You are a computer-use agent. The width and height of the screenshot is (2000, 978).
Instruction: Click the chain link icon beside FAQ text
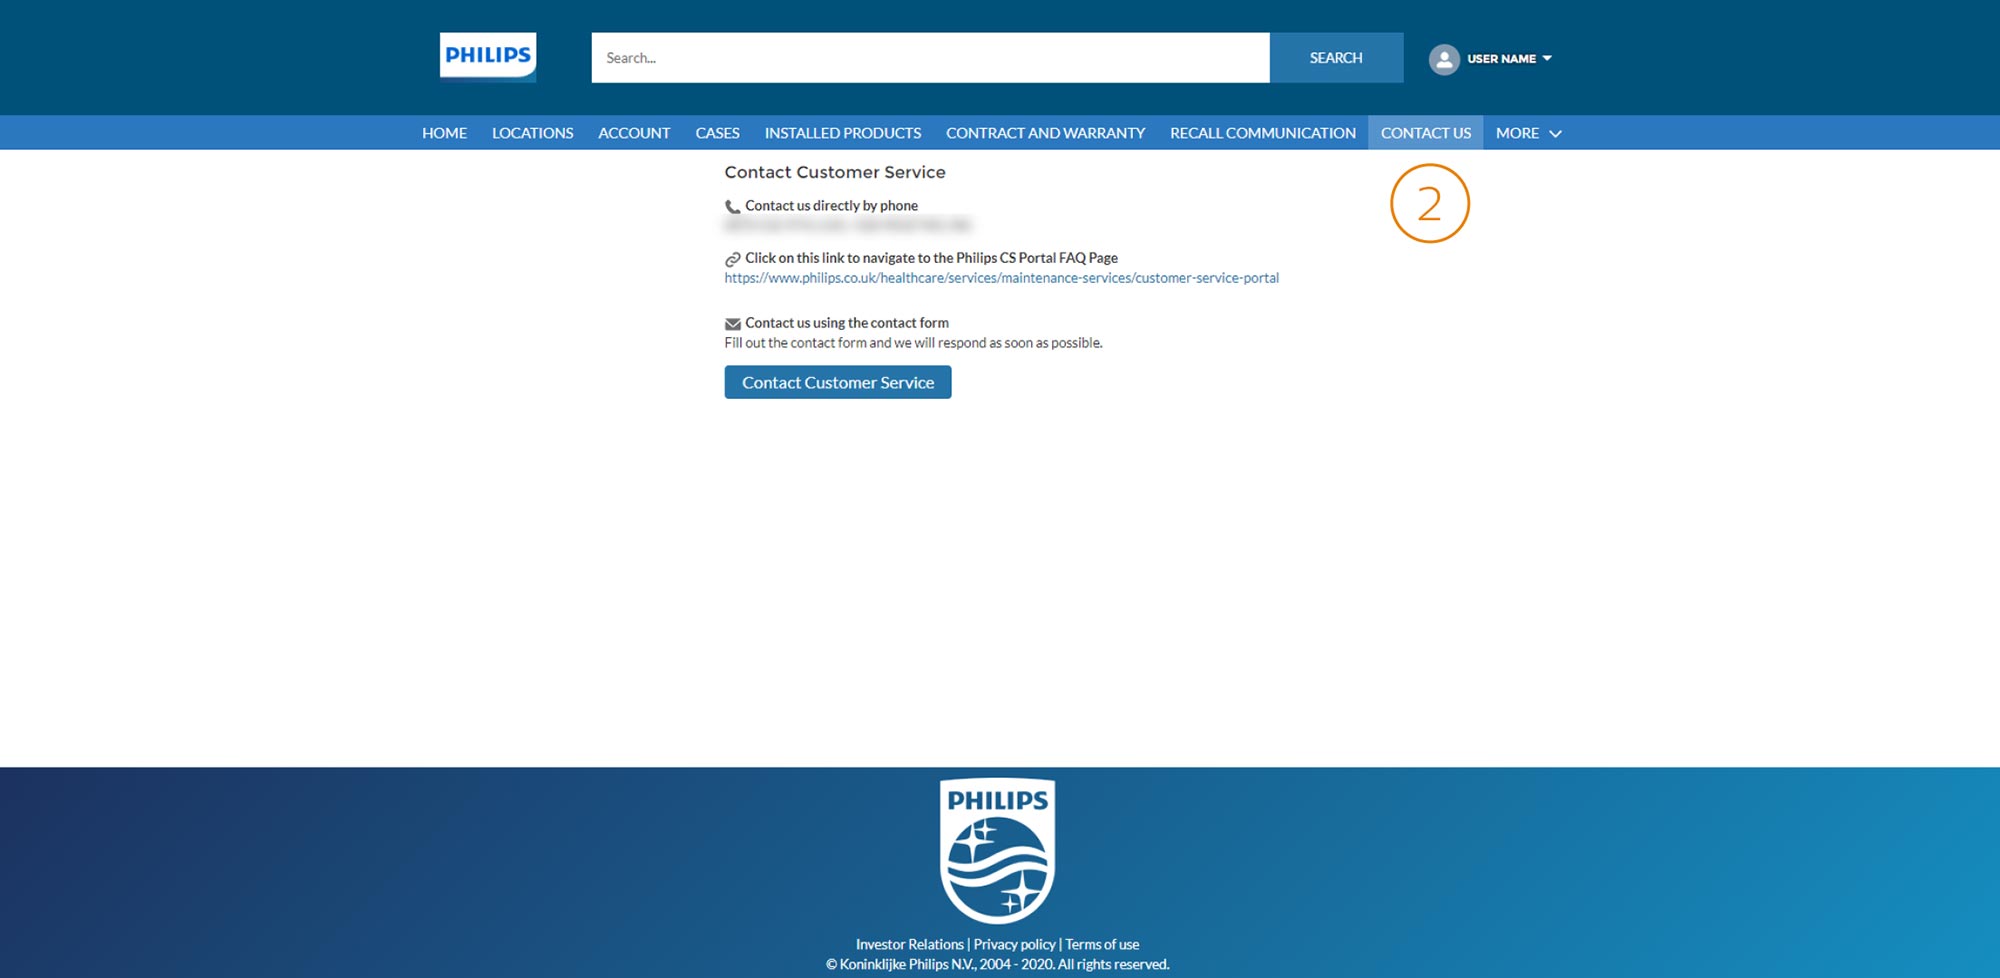click(732, 259)
